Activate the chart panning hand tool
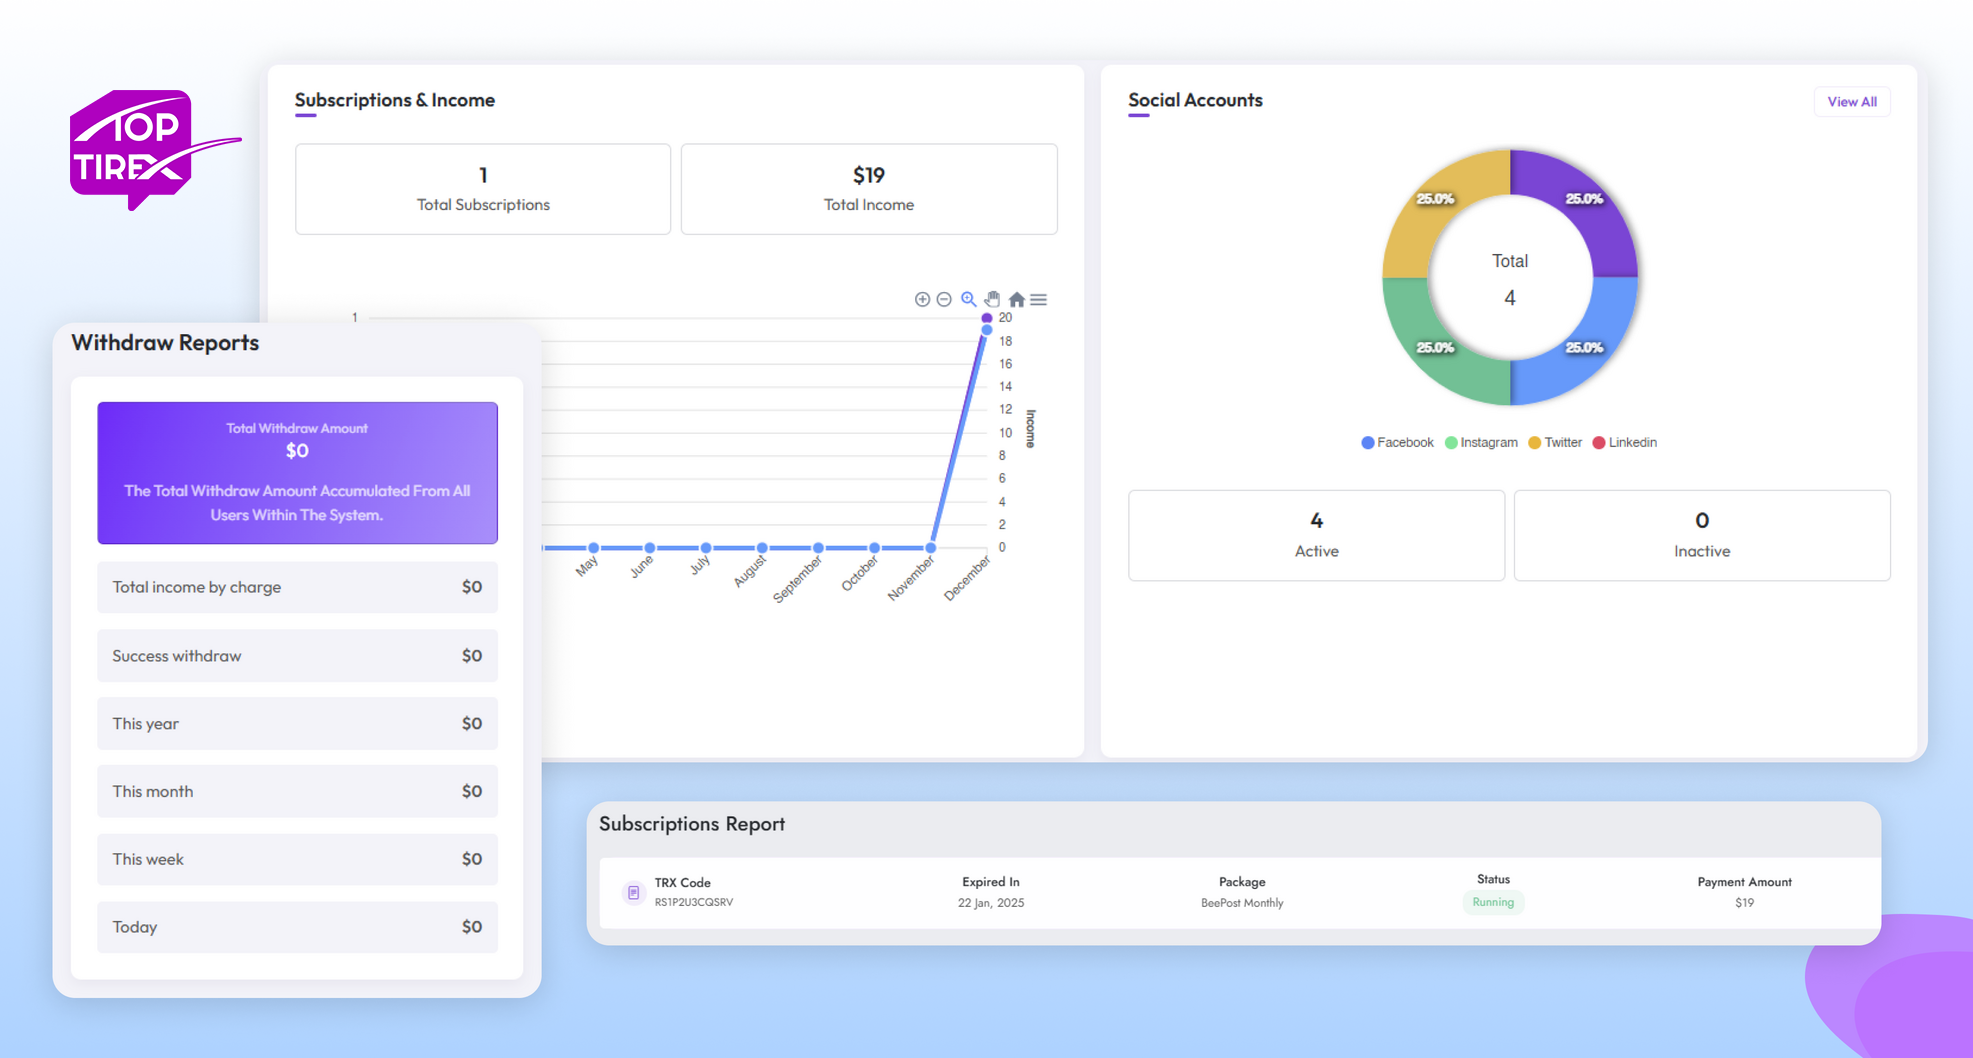 point(992,299)
